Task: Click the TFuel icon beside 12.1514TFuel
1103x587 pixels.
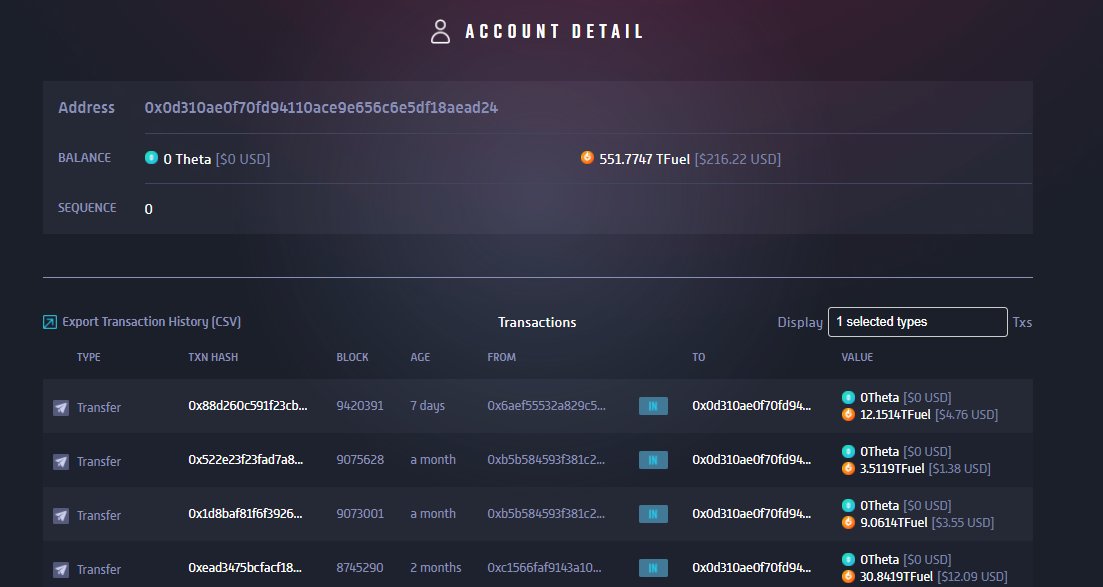Action: (848, 415)
